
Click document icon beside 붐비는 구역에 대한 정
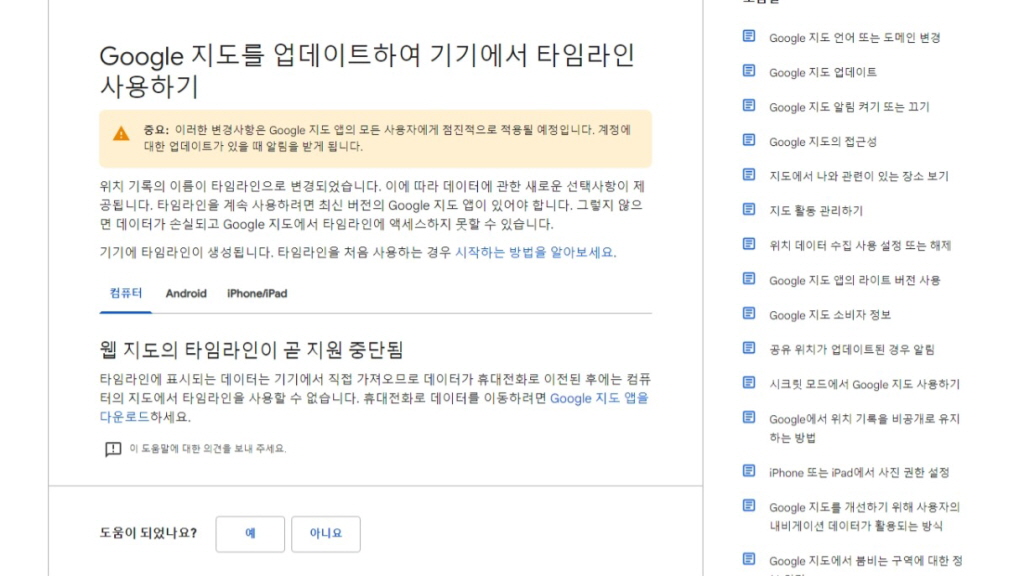(749, 559)
